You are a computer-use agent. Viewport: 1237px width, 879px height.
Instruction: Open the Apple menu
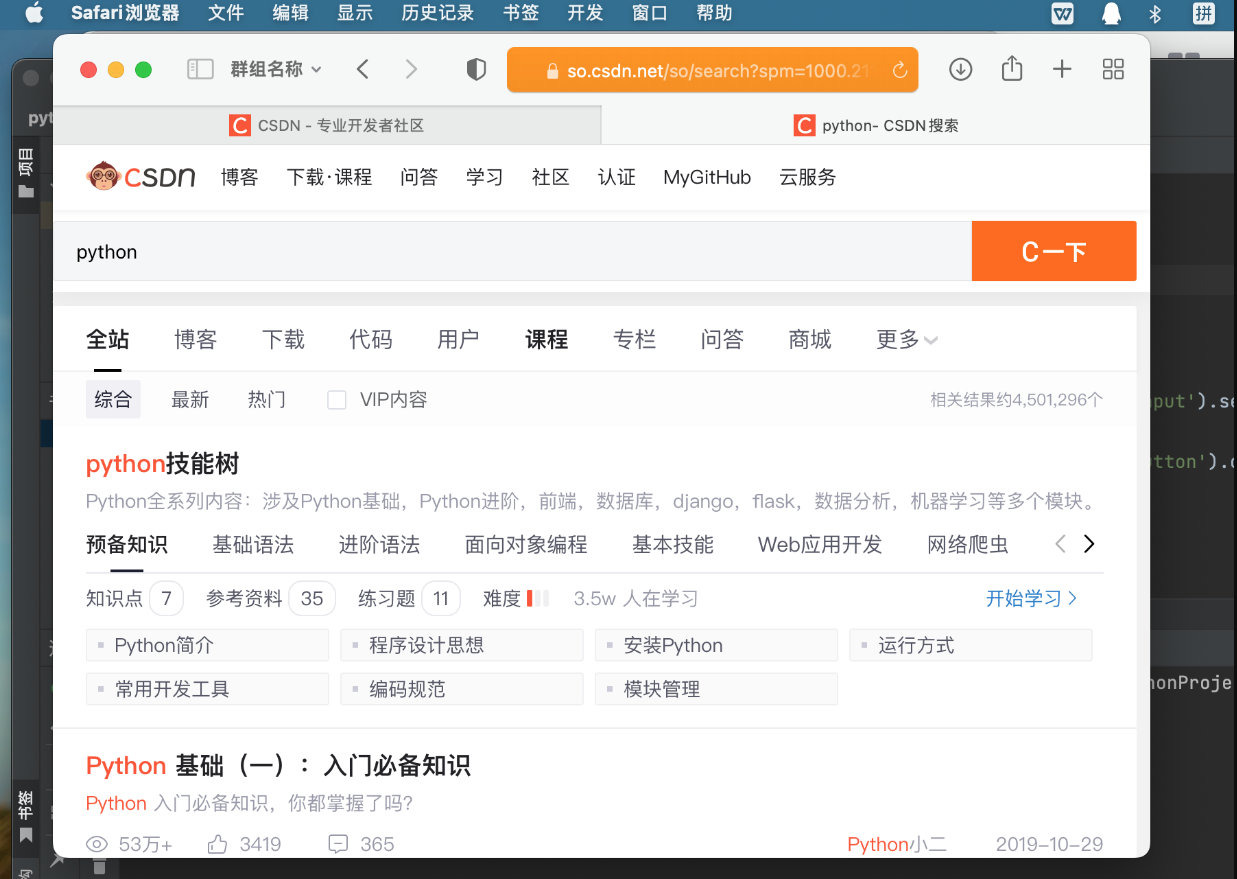(x=34, y=13)
